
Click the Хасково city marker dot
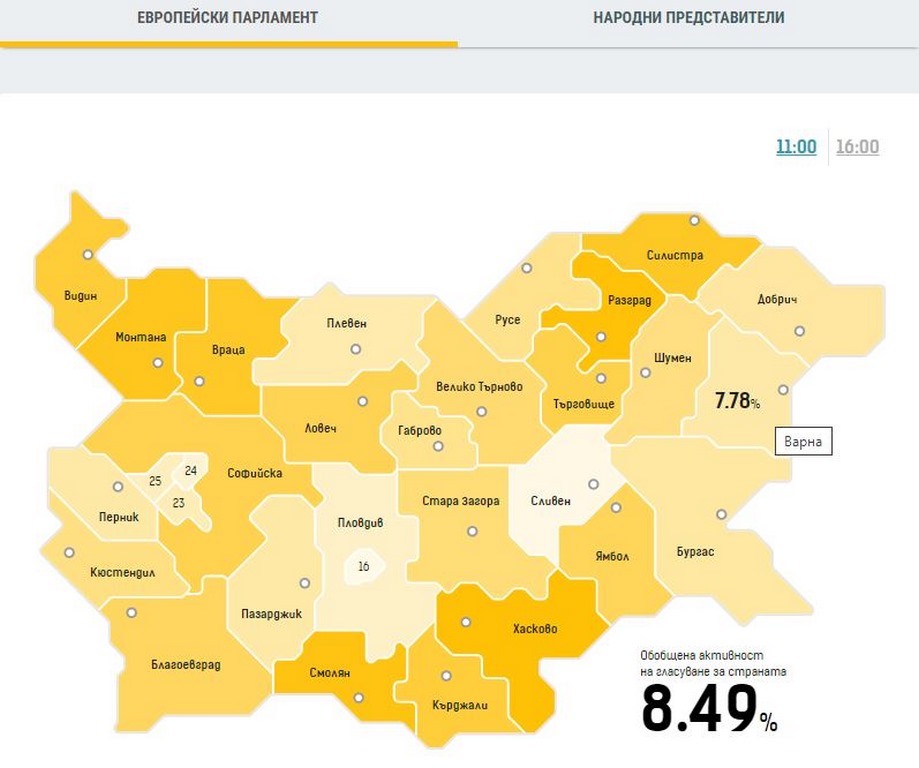pyautogui.click(x=465, y=621)
